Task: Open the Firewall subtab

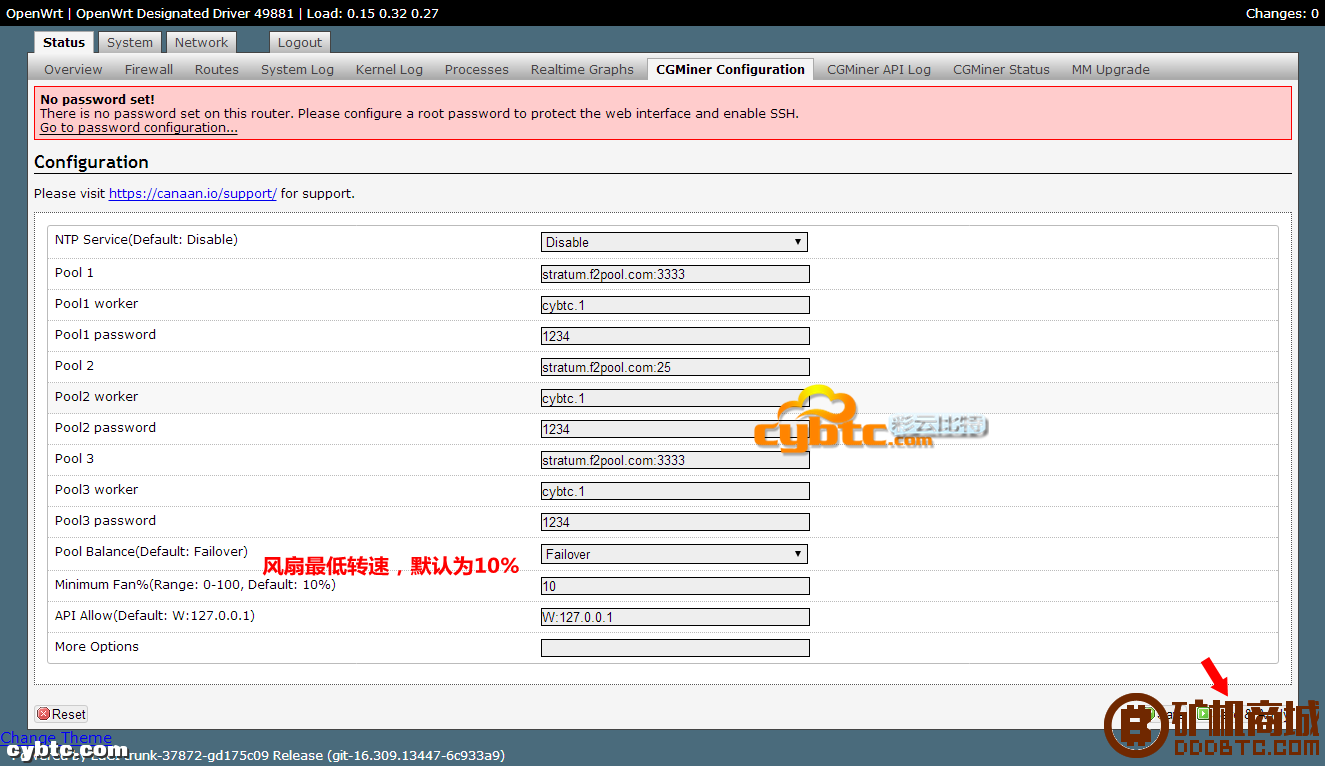Action: point(149,69)
